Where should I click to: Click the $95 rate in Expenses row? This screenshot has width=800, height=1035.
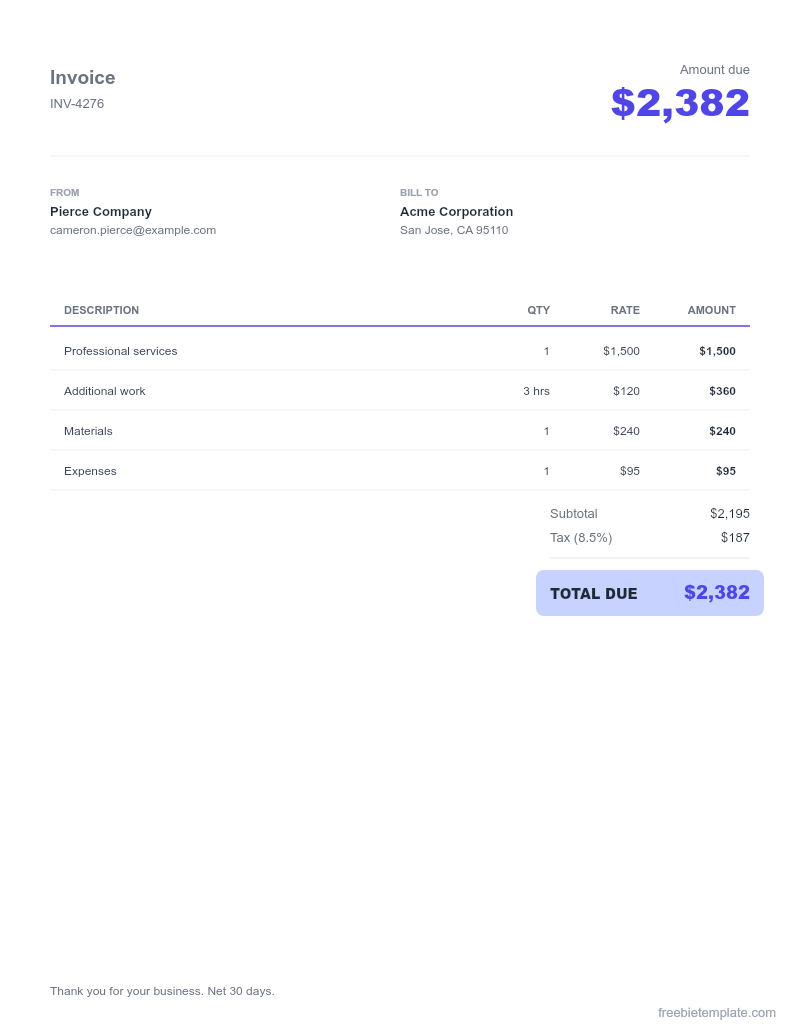(x=630, y=471)
